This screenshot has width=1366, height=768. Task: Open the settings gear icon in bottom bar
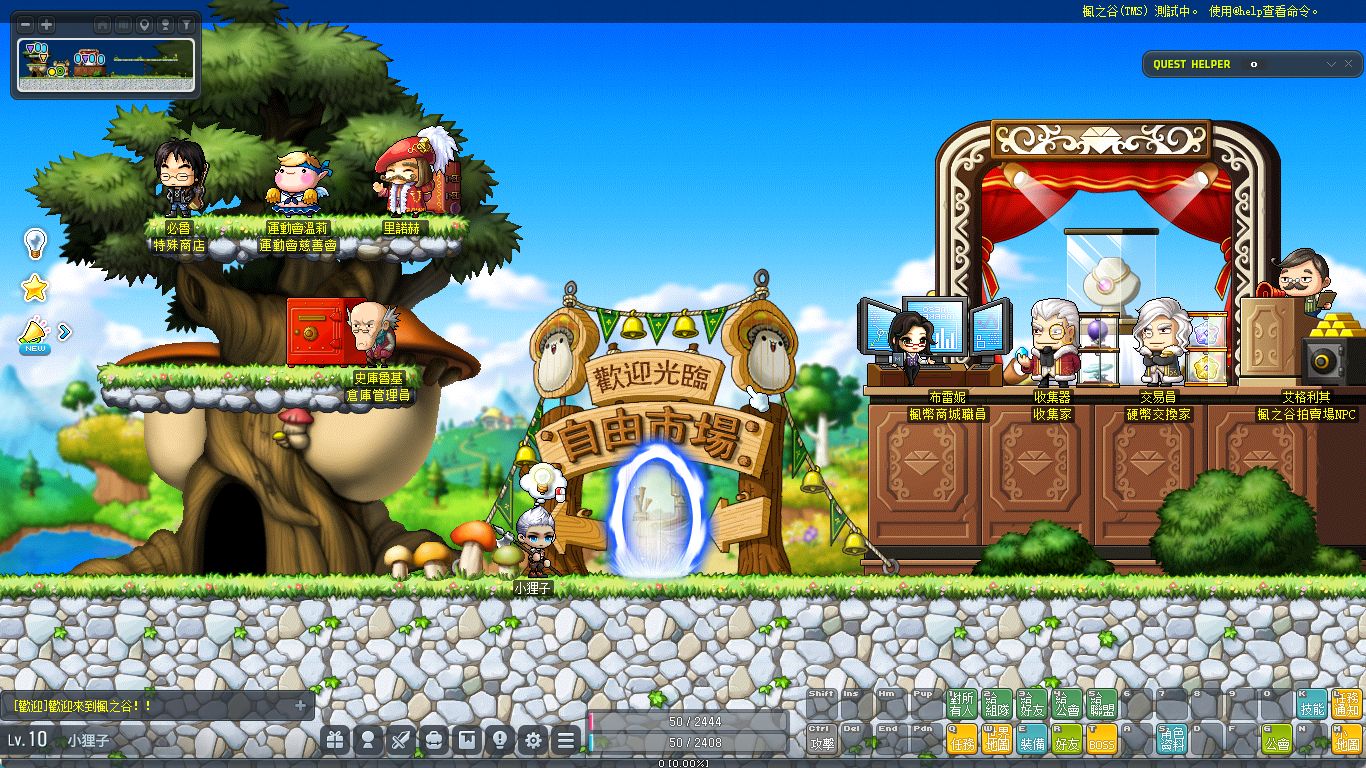pyautogui.click(x=534, y=740)
